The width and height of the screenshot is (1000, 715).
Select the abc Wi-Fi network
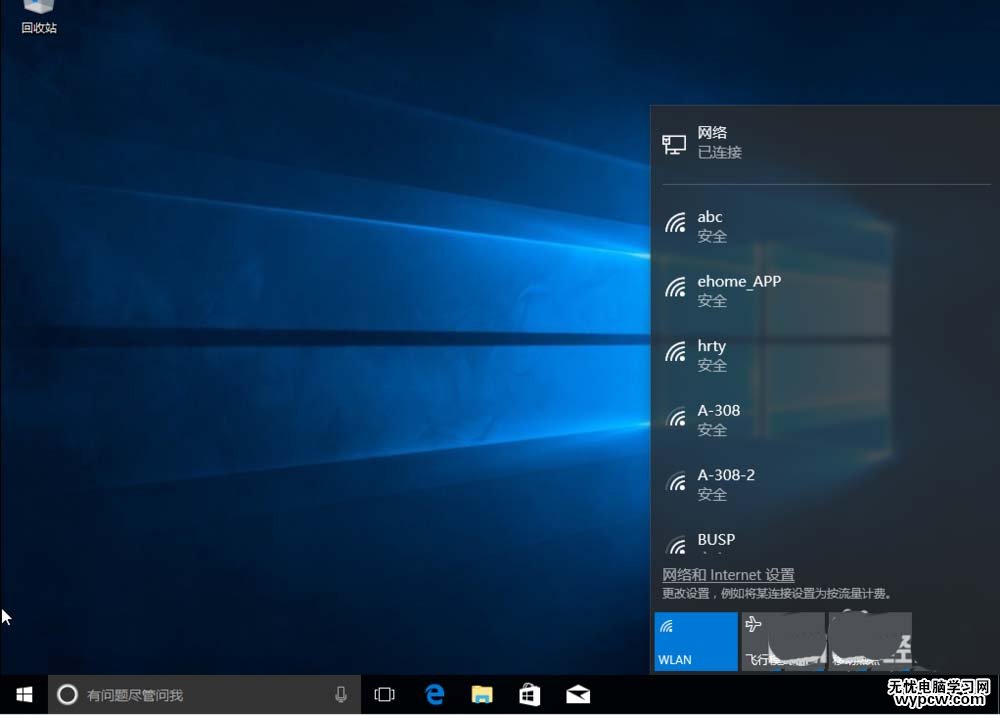pos(825,226)
